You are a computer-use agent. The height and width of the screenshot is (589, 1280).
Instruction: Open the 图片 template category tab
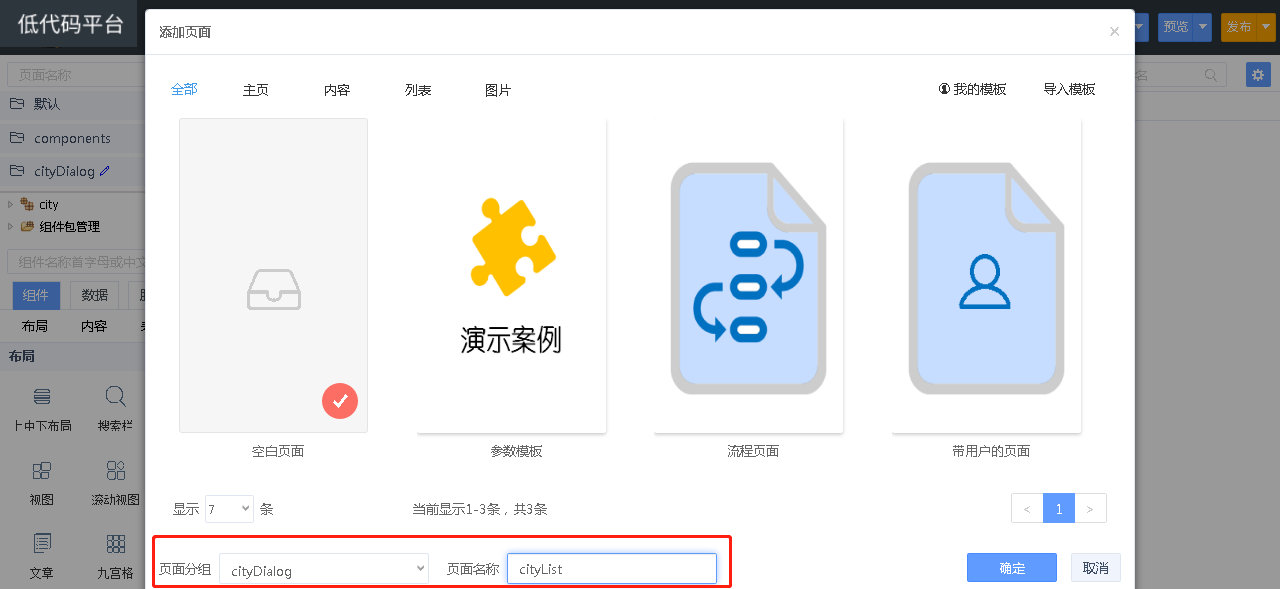point(498,90)
